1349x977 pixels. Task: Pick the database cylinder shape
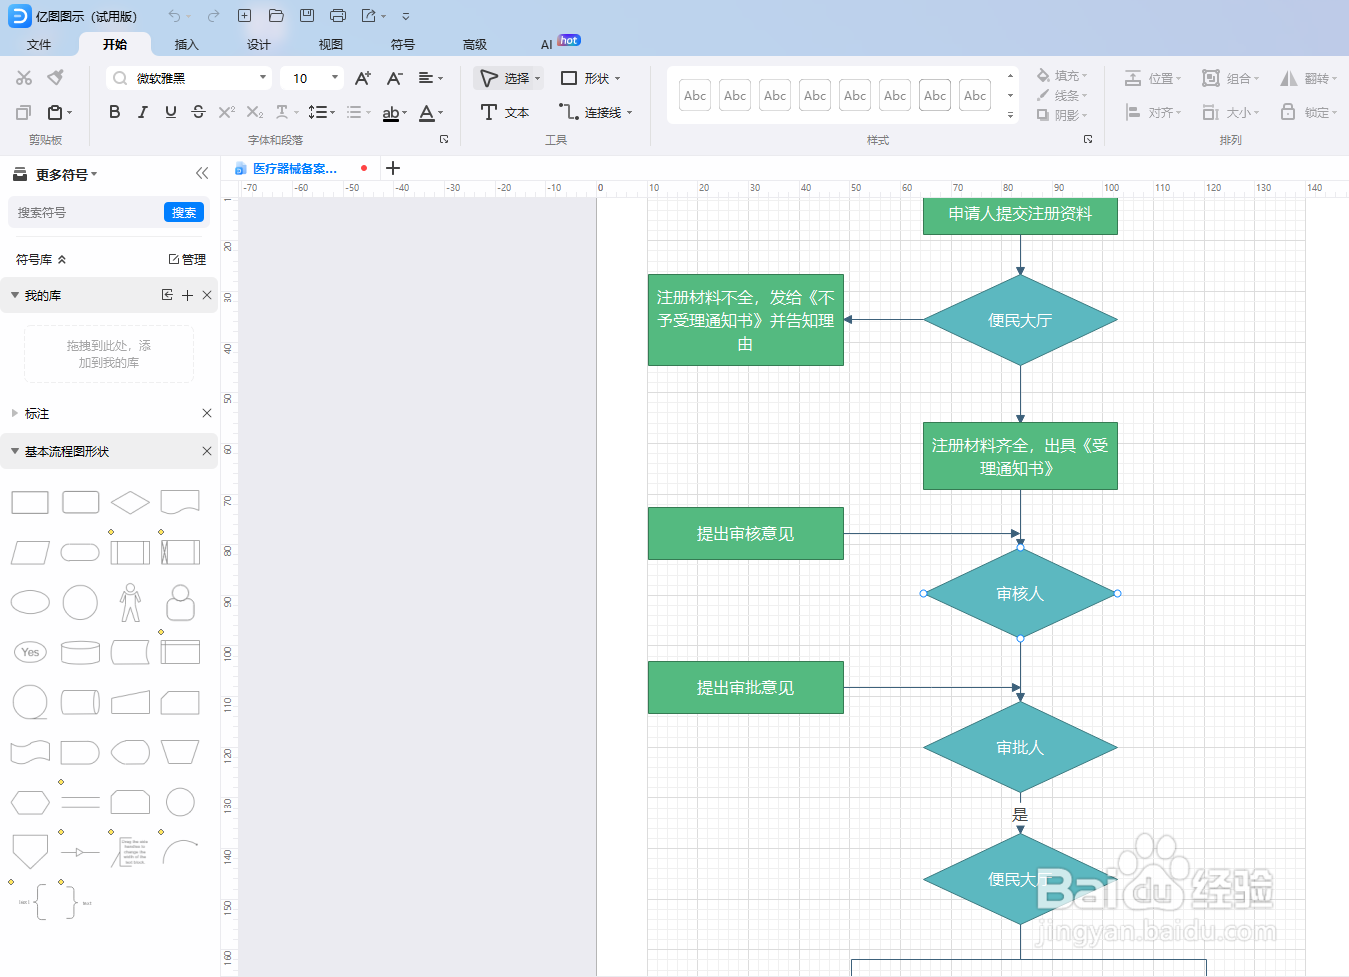[80, 653]
